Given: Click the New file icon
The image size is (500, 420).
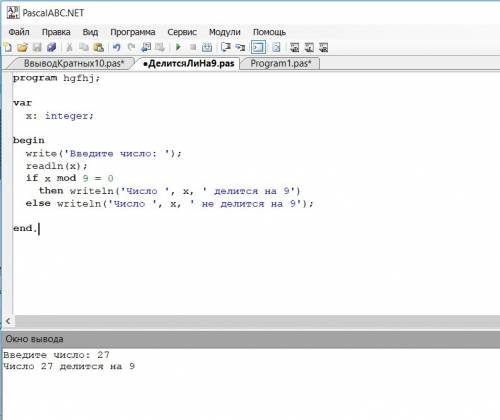Looking at the screenshot, I should pyautogui.click(x=8, y=48).
